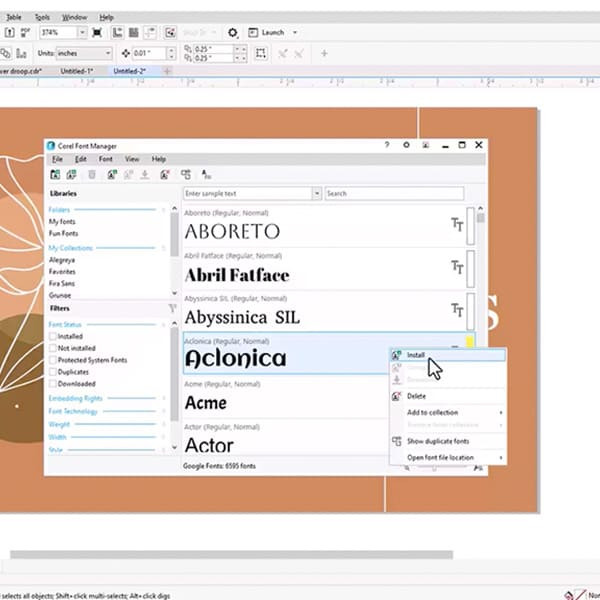The height and width of the screenshot is (600, 600).
Task: Click Publish to PDF icon in CorelDRAW toolbar
Action: coord(25,33)
